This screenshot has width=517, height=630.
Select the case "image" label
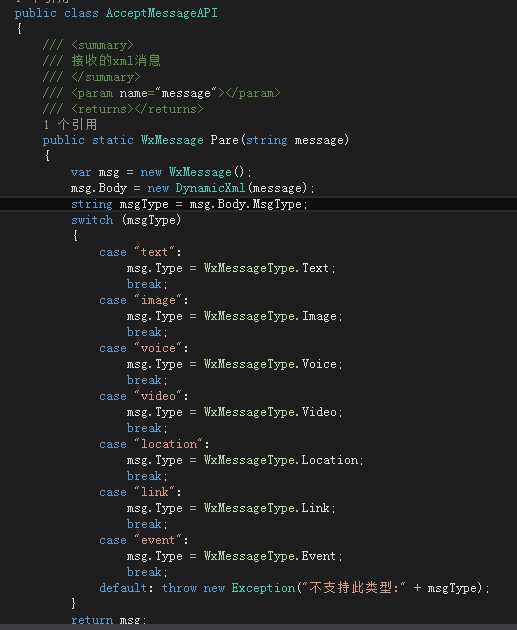[x=144, y=300]
